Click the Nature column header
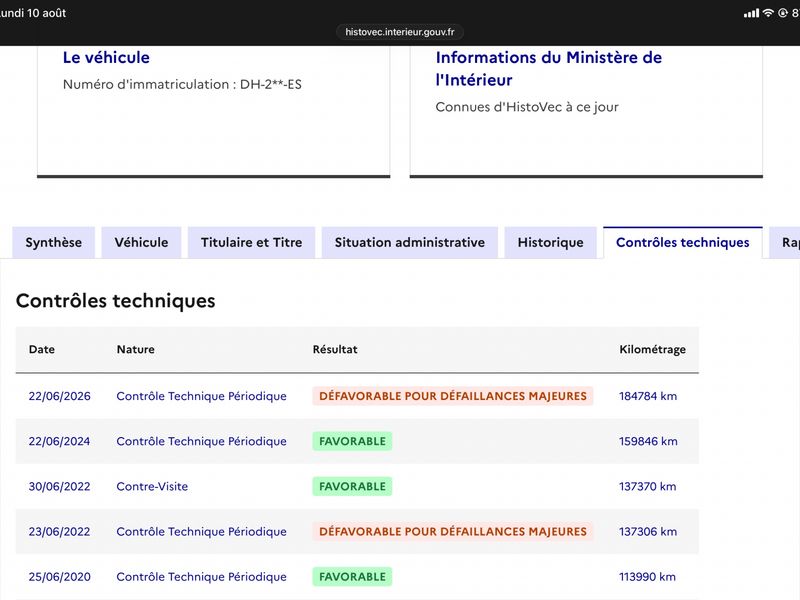The width and height of the screenshot is (800, 600). point(136,349)
